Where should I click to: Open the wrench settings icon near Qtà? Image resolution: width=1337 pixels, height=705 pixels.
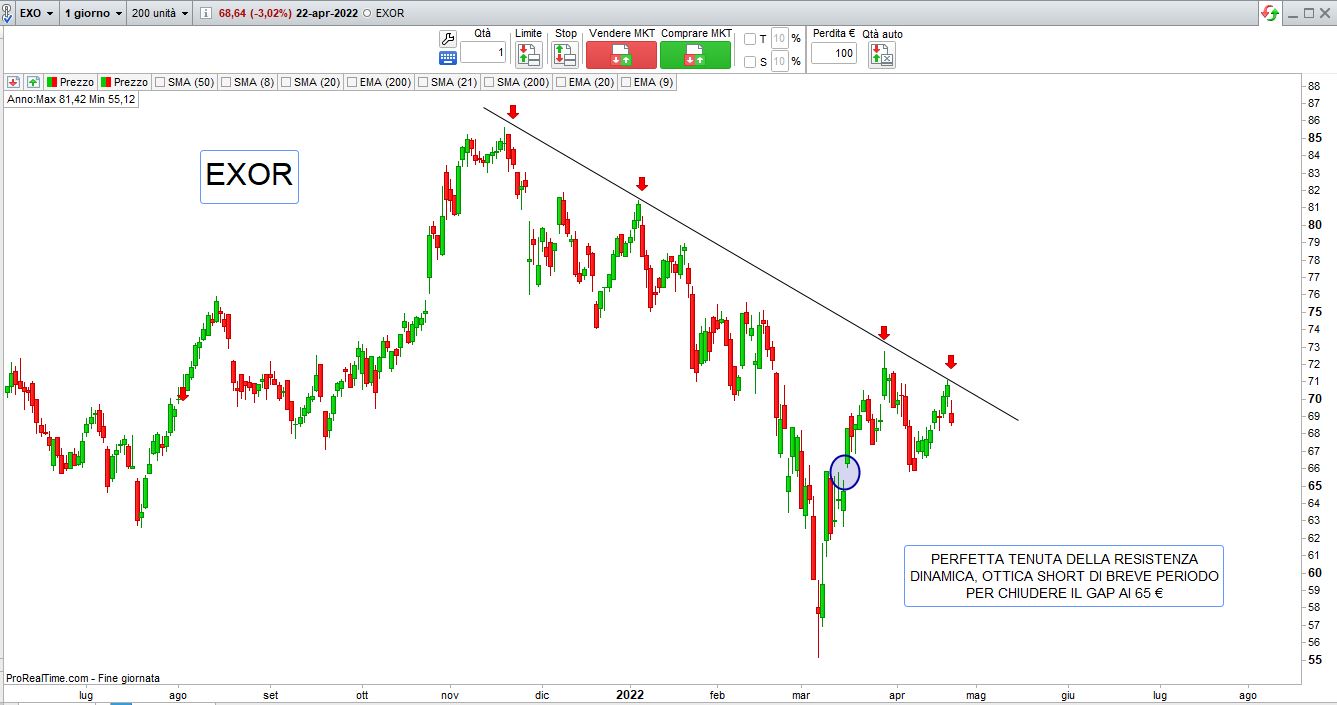click(x=448, y=38)
